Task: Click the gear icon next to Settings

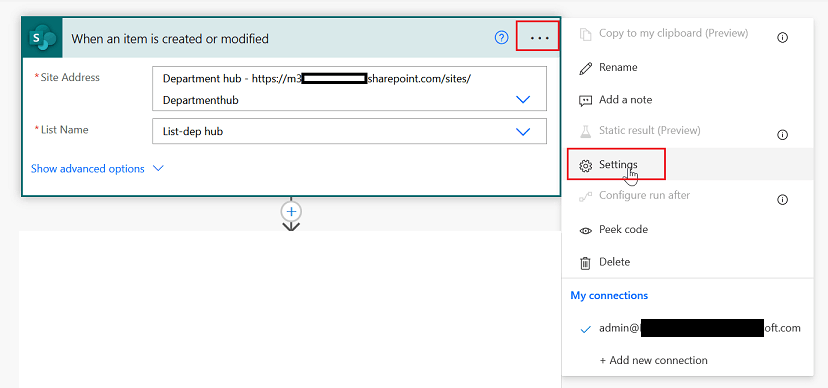Action: (x=585, y=165)
